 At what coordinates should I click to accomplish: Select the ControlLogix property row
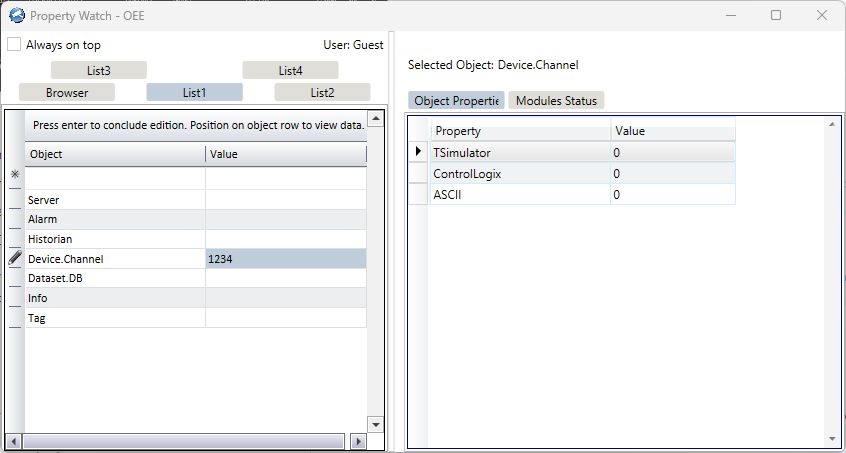coord(520,174)
